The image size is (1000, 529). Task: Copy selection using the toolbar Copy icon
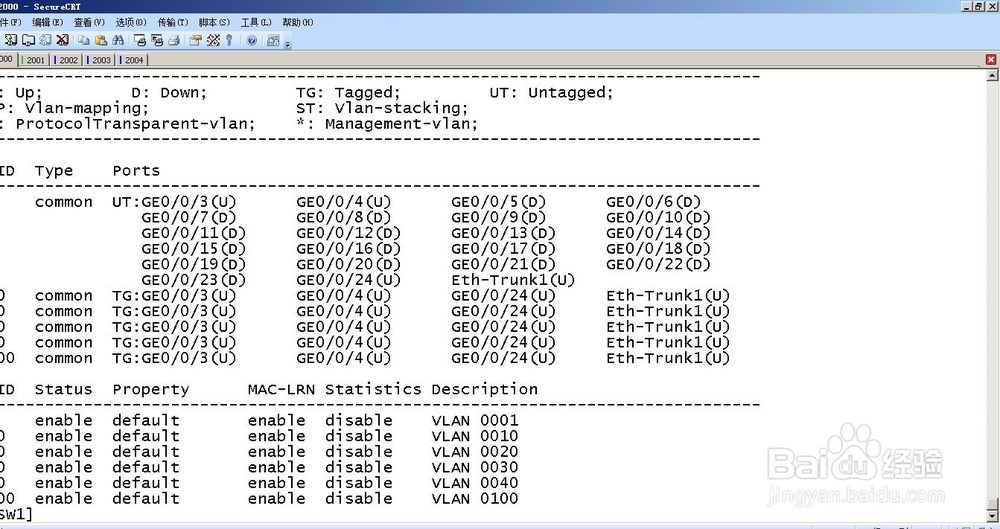click(84, 40)
